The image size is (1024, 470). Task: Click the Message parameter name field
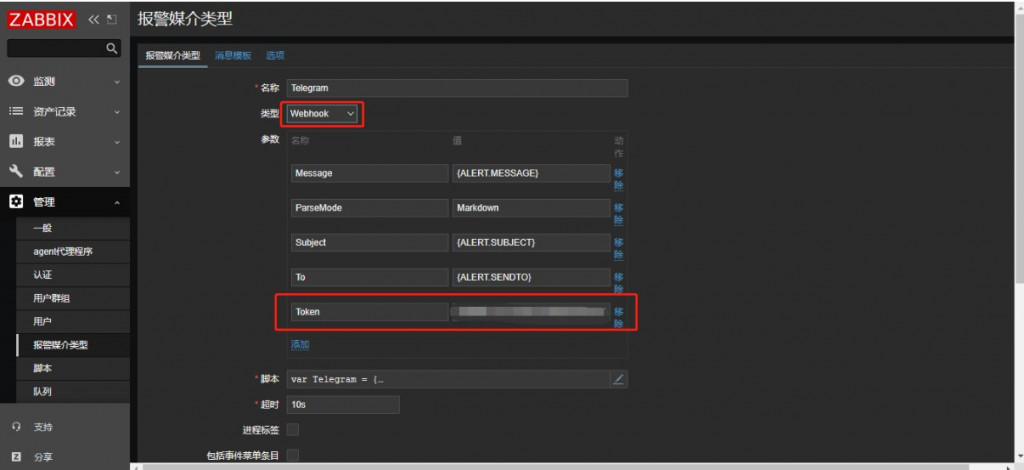[x=370, y=173]
